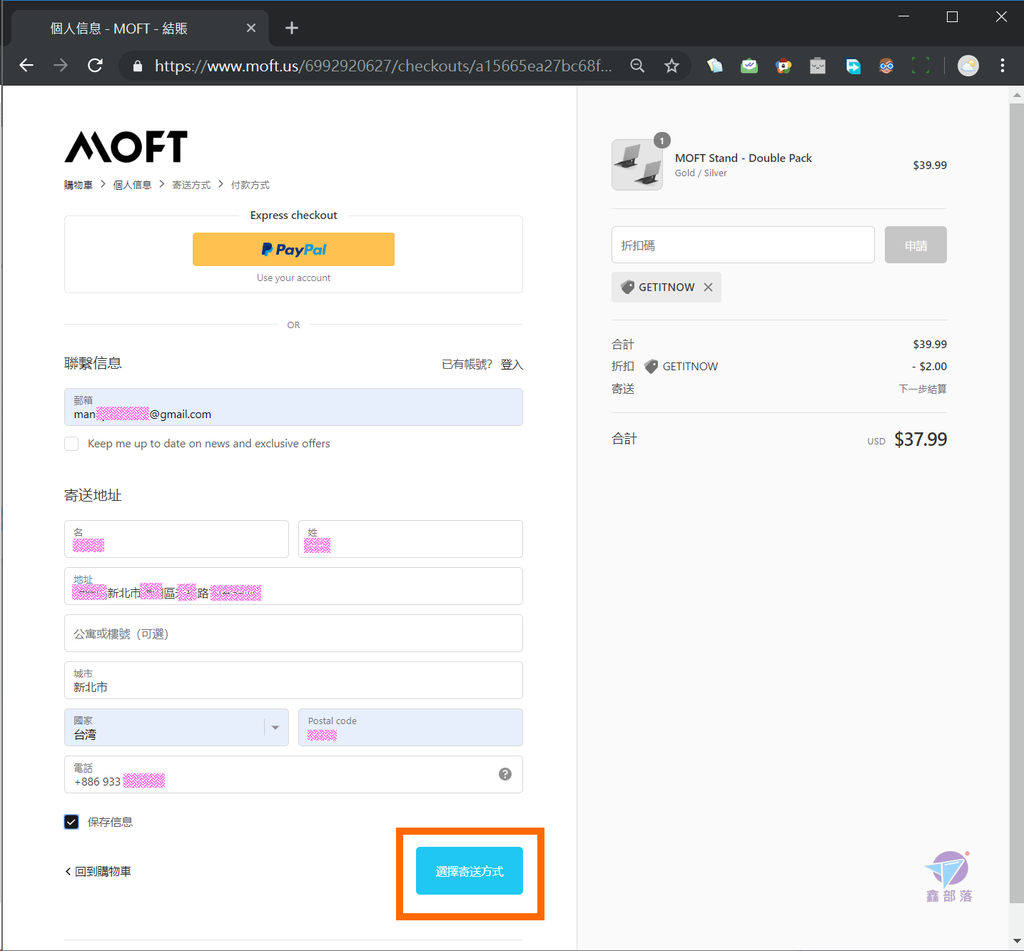Focus the 電話 phone field
The width and height of the screenshot is (1024, 951).
(293, 775)
